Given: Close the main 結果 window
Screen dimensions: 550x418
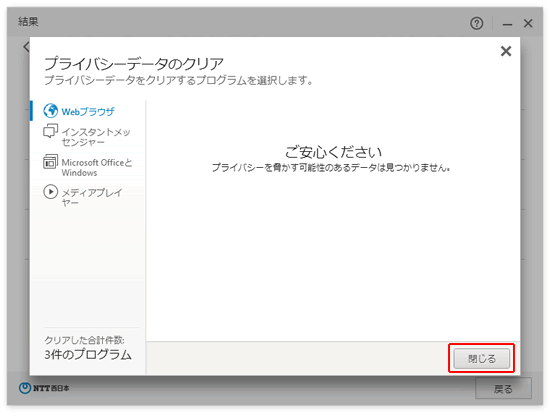Looking at the screenshot, I should click(x=528, y=23).
